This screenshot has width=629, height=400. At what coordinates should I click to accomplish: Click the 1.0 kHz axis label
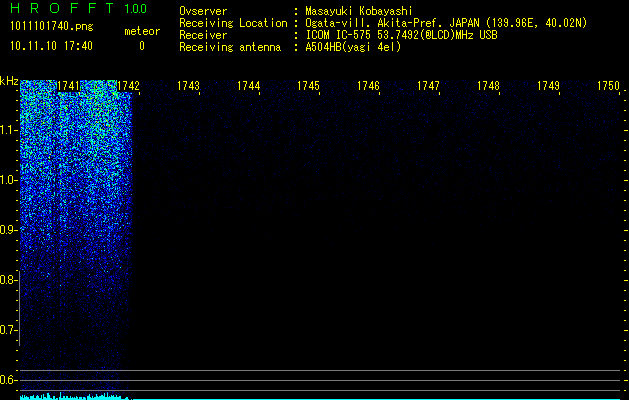coord(8,180)
